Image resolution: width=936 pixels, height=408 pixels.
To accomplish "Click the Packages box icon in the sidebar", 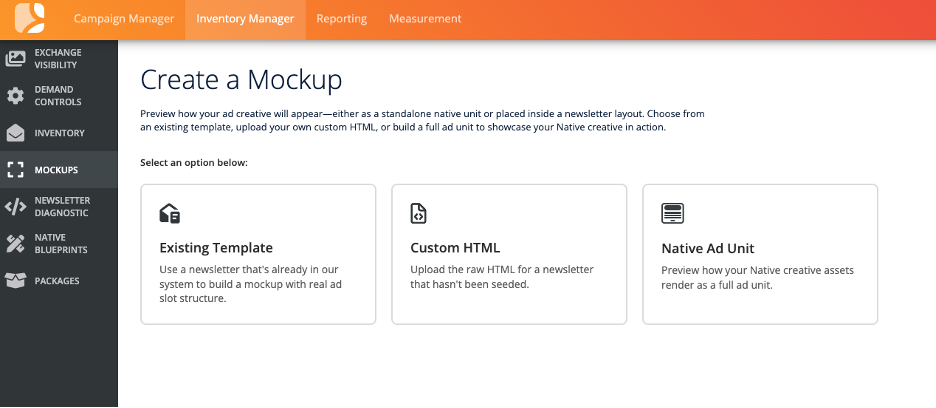I will tap(15, 281).
